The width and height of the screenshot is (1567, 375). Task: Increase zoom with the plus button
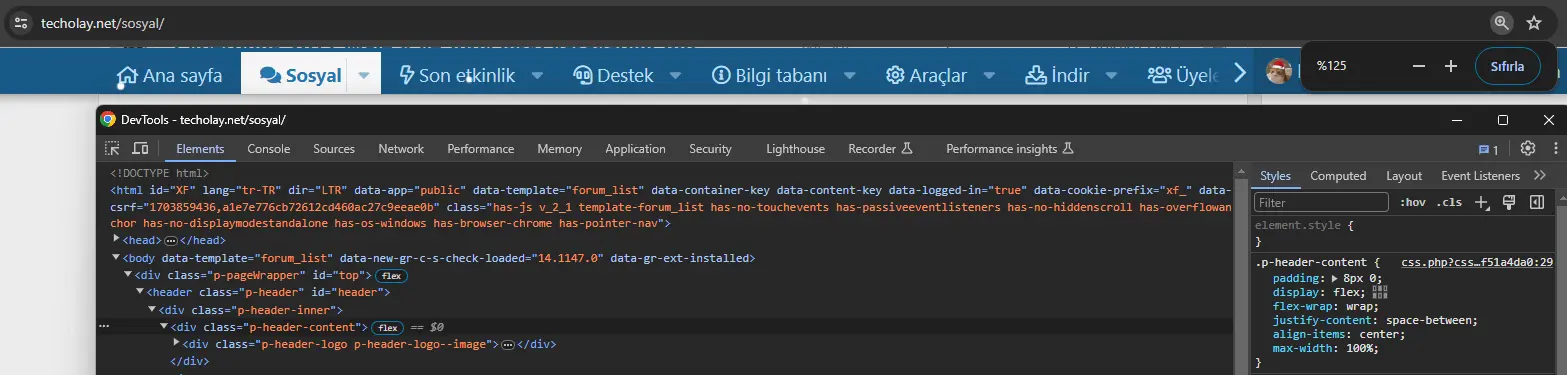point(1451,66)
